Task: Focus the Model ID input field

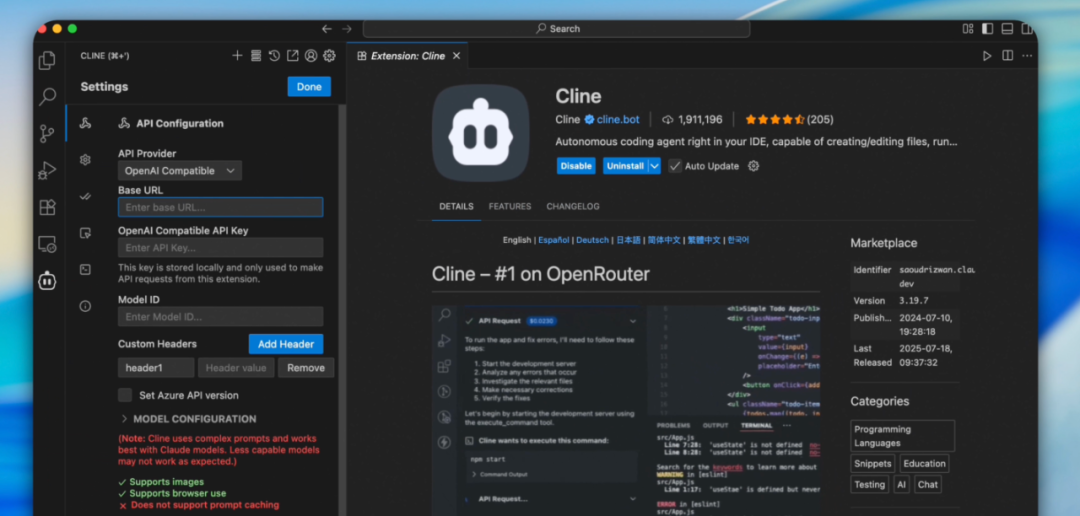Action: point(220,317)
